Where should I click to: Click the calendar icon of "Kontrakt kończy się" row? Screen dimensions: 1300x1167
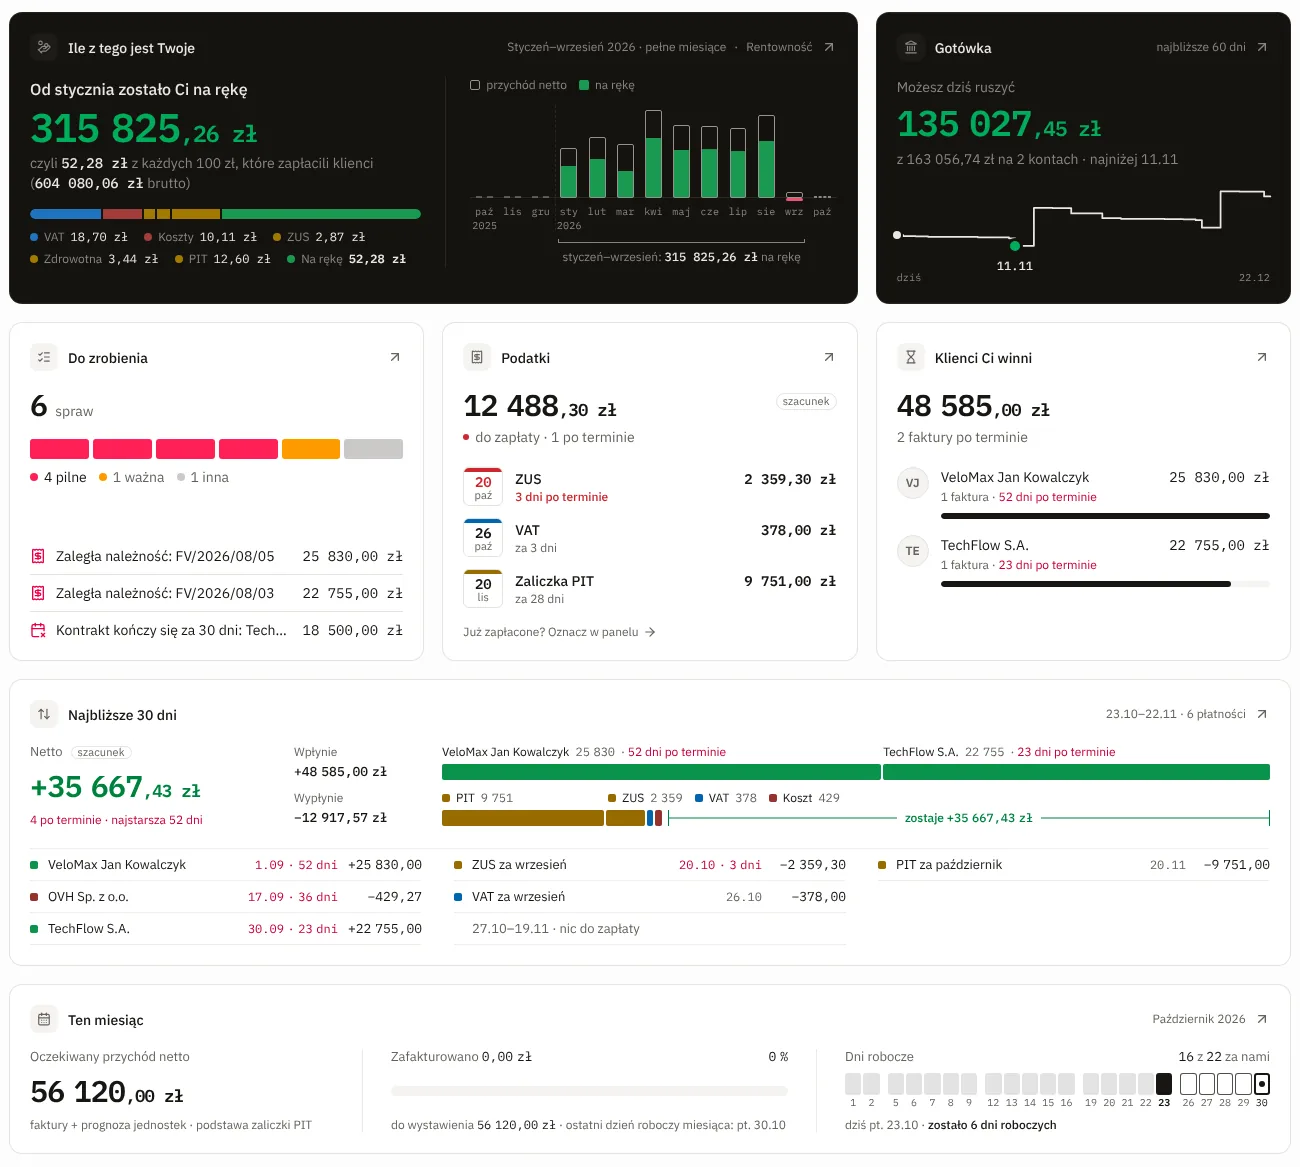(x=38, y=630)
